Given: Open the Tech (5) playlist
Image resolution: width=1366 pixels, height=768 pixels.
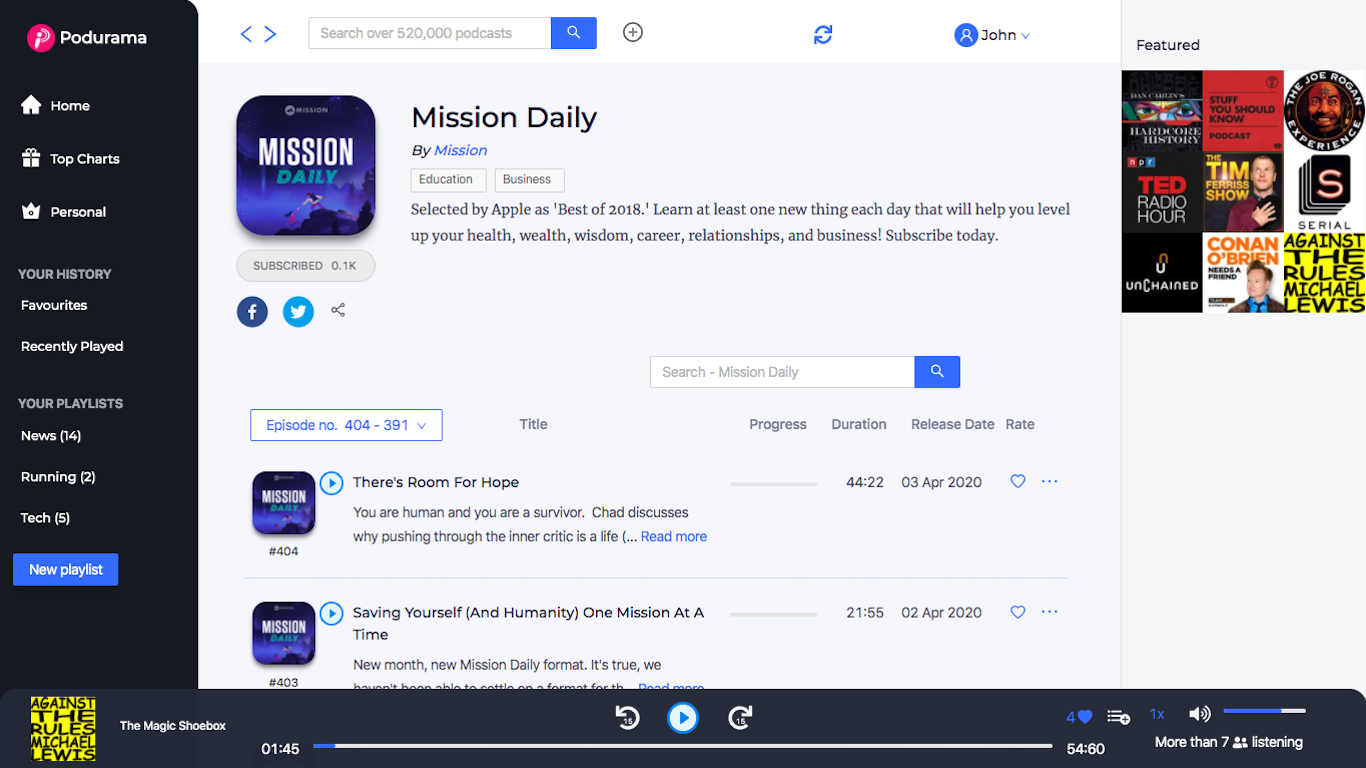Looking at the screenshot, I should click(x=45, y=517).
